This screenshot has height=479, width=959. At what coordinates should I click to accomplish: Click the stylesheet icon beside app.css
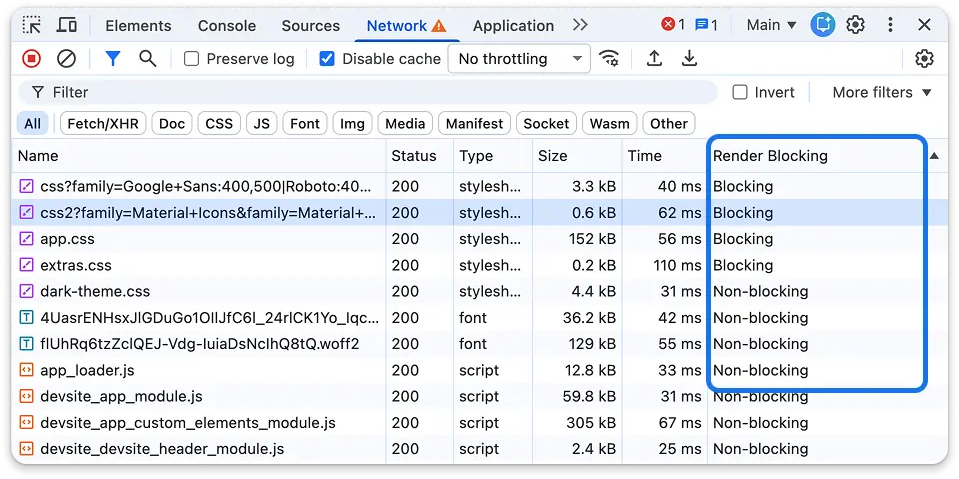26,239
